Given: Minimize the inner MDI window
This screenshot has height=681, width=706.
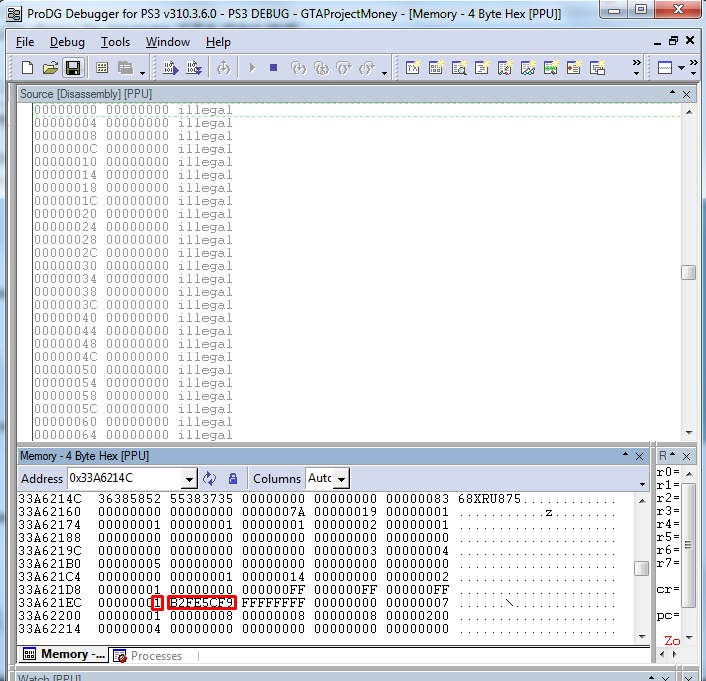Looking at the screenshot, I should tap(657, 43).
